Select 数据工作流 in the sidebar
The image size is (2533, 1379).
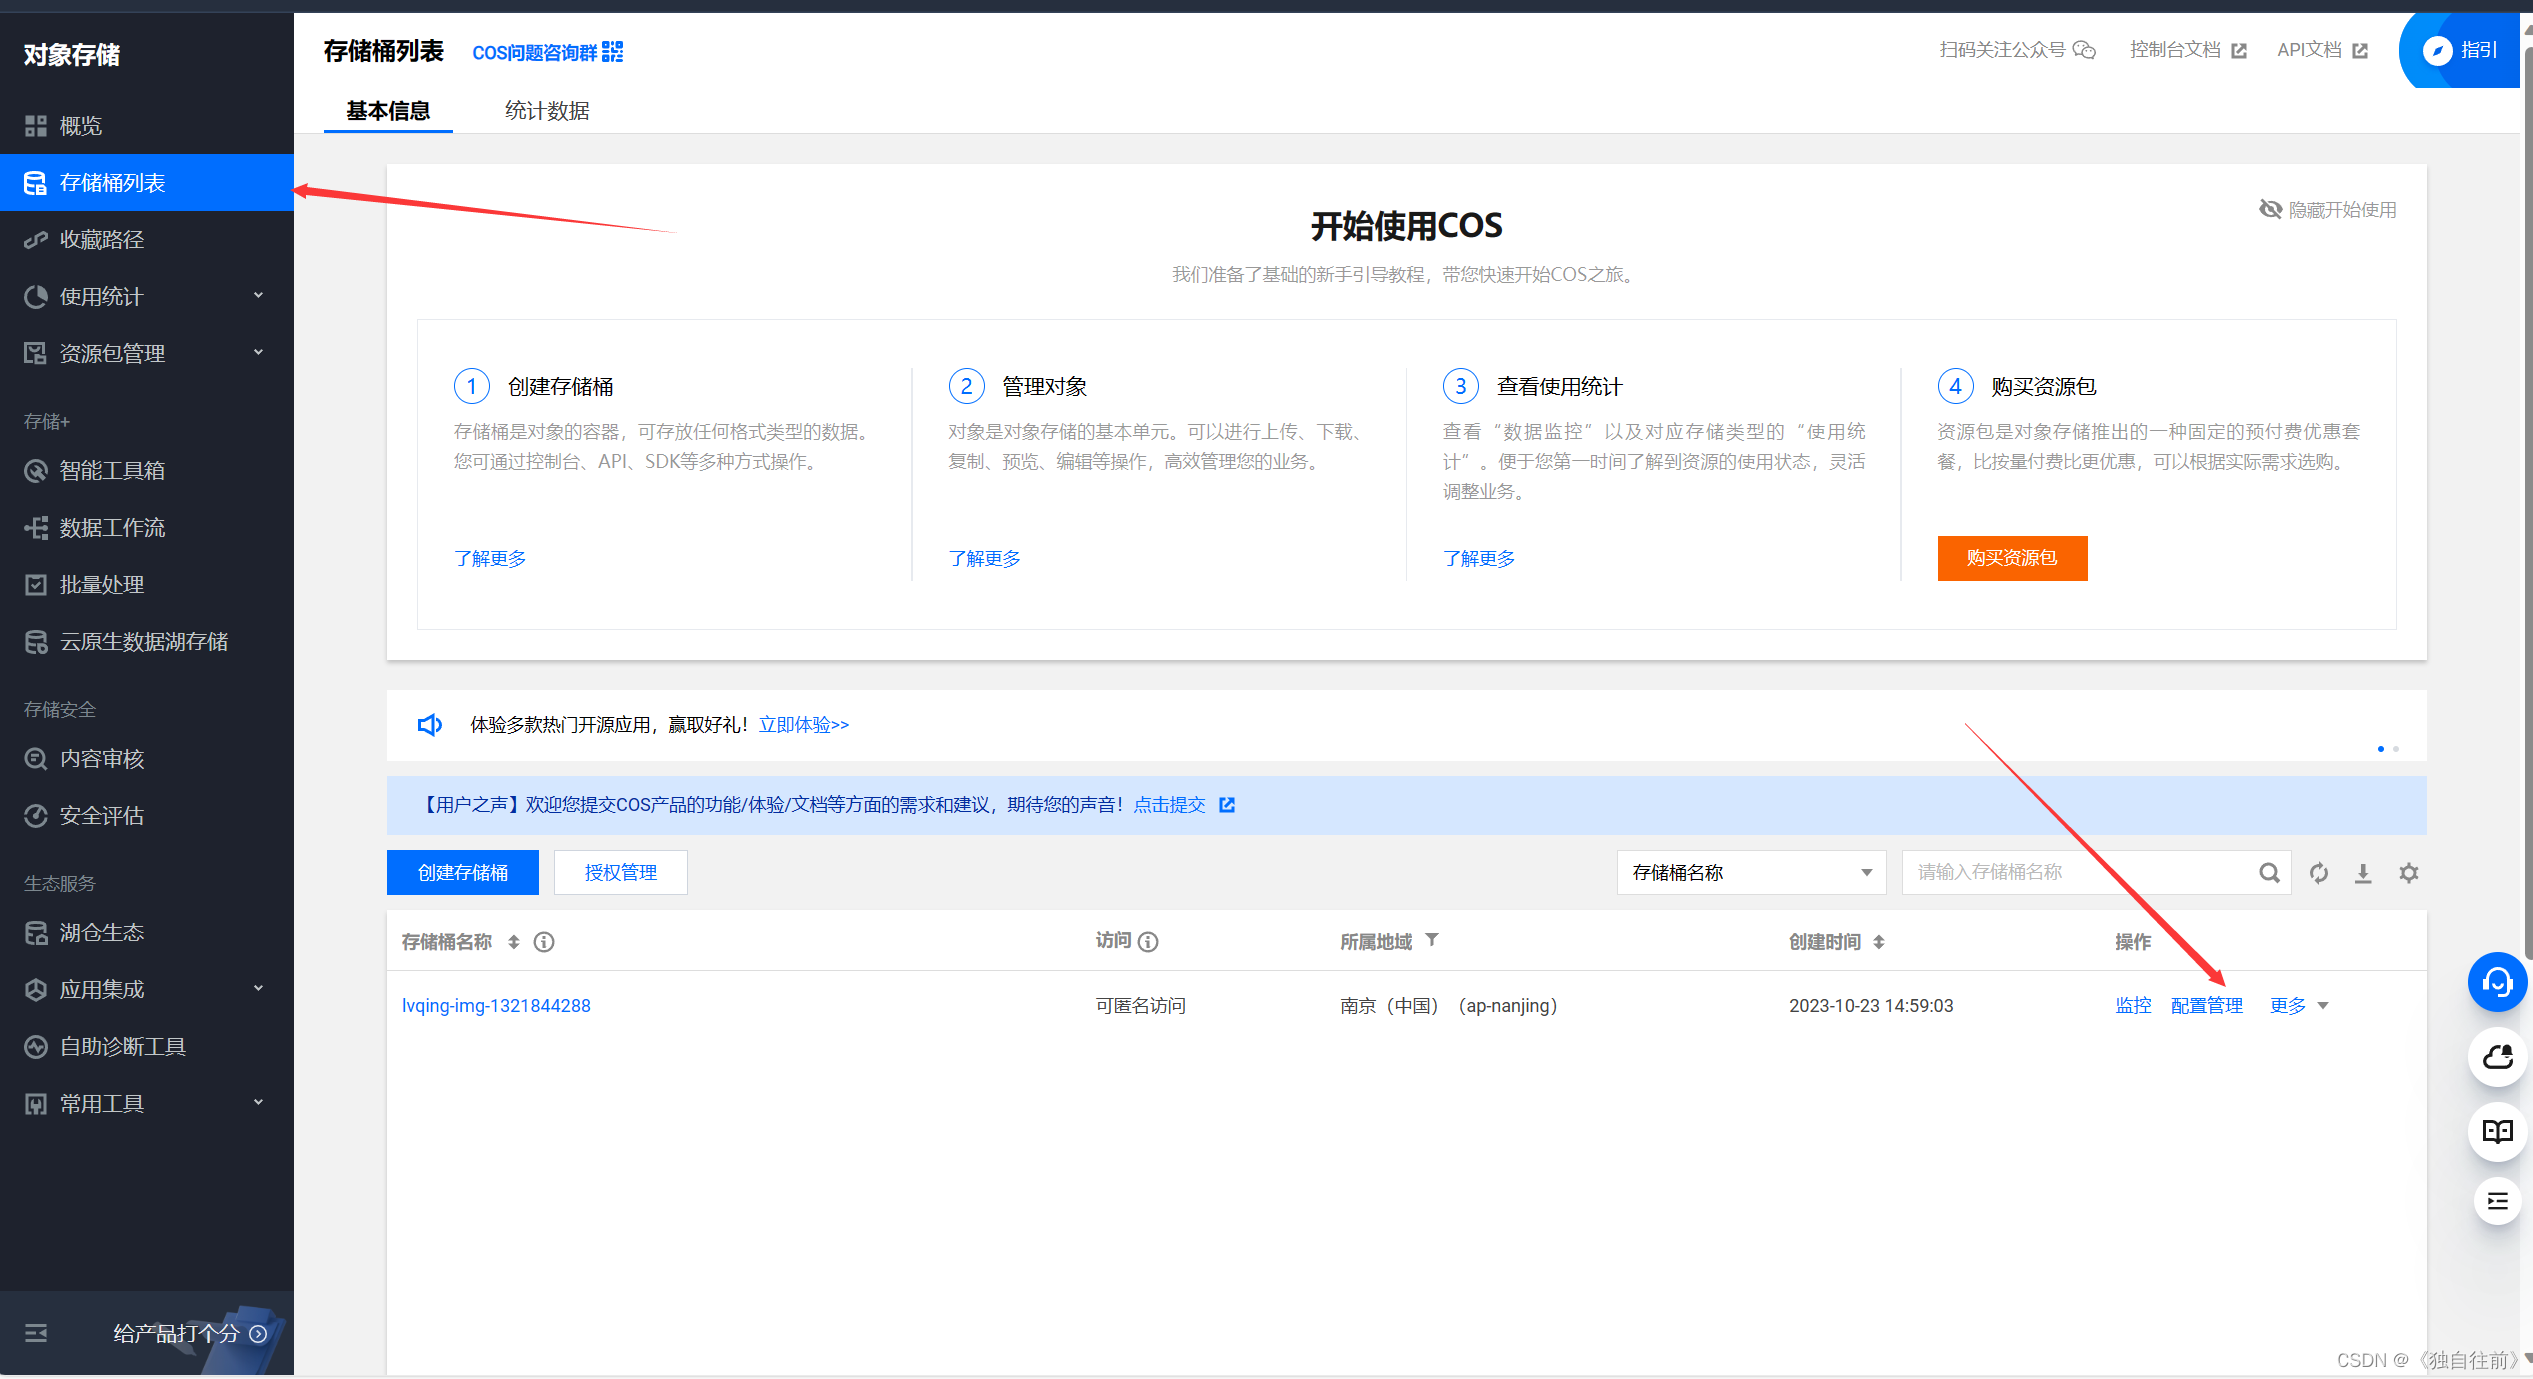(110, 527)
